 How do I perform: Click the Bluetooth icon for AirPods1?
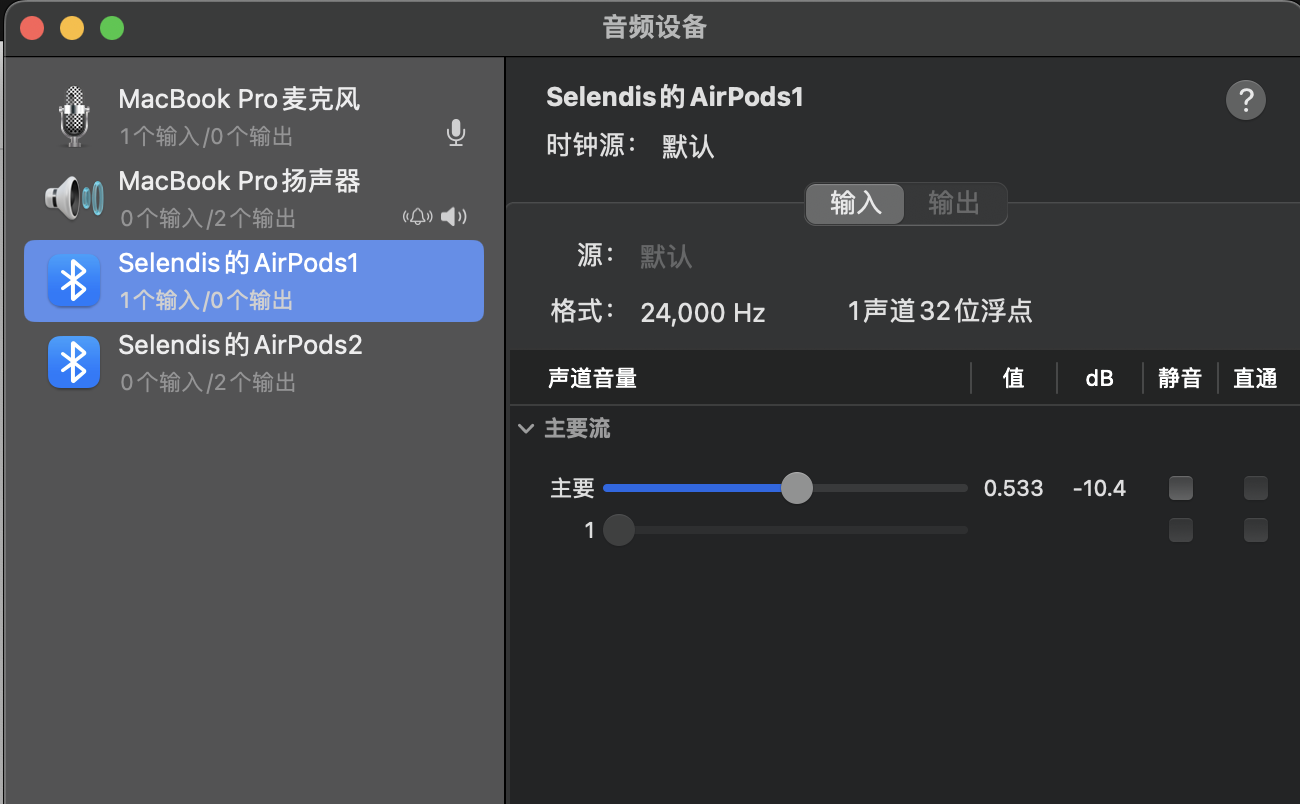pos(73,281)
